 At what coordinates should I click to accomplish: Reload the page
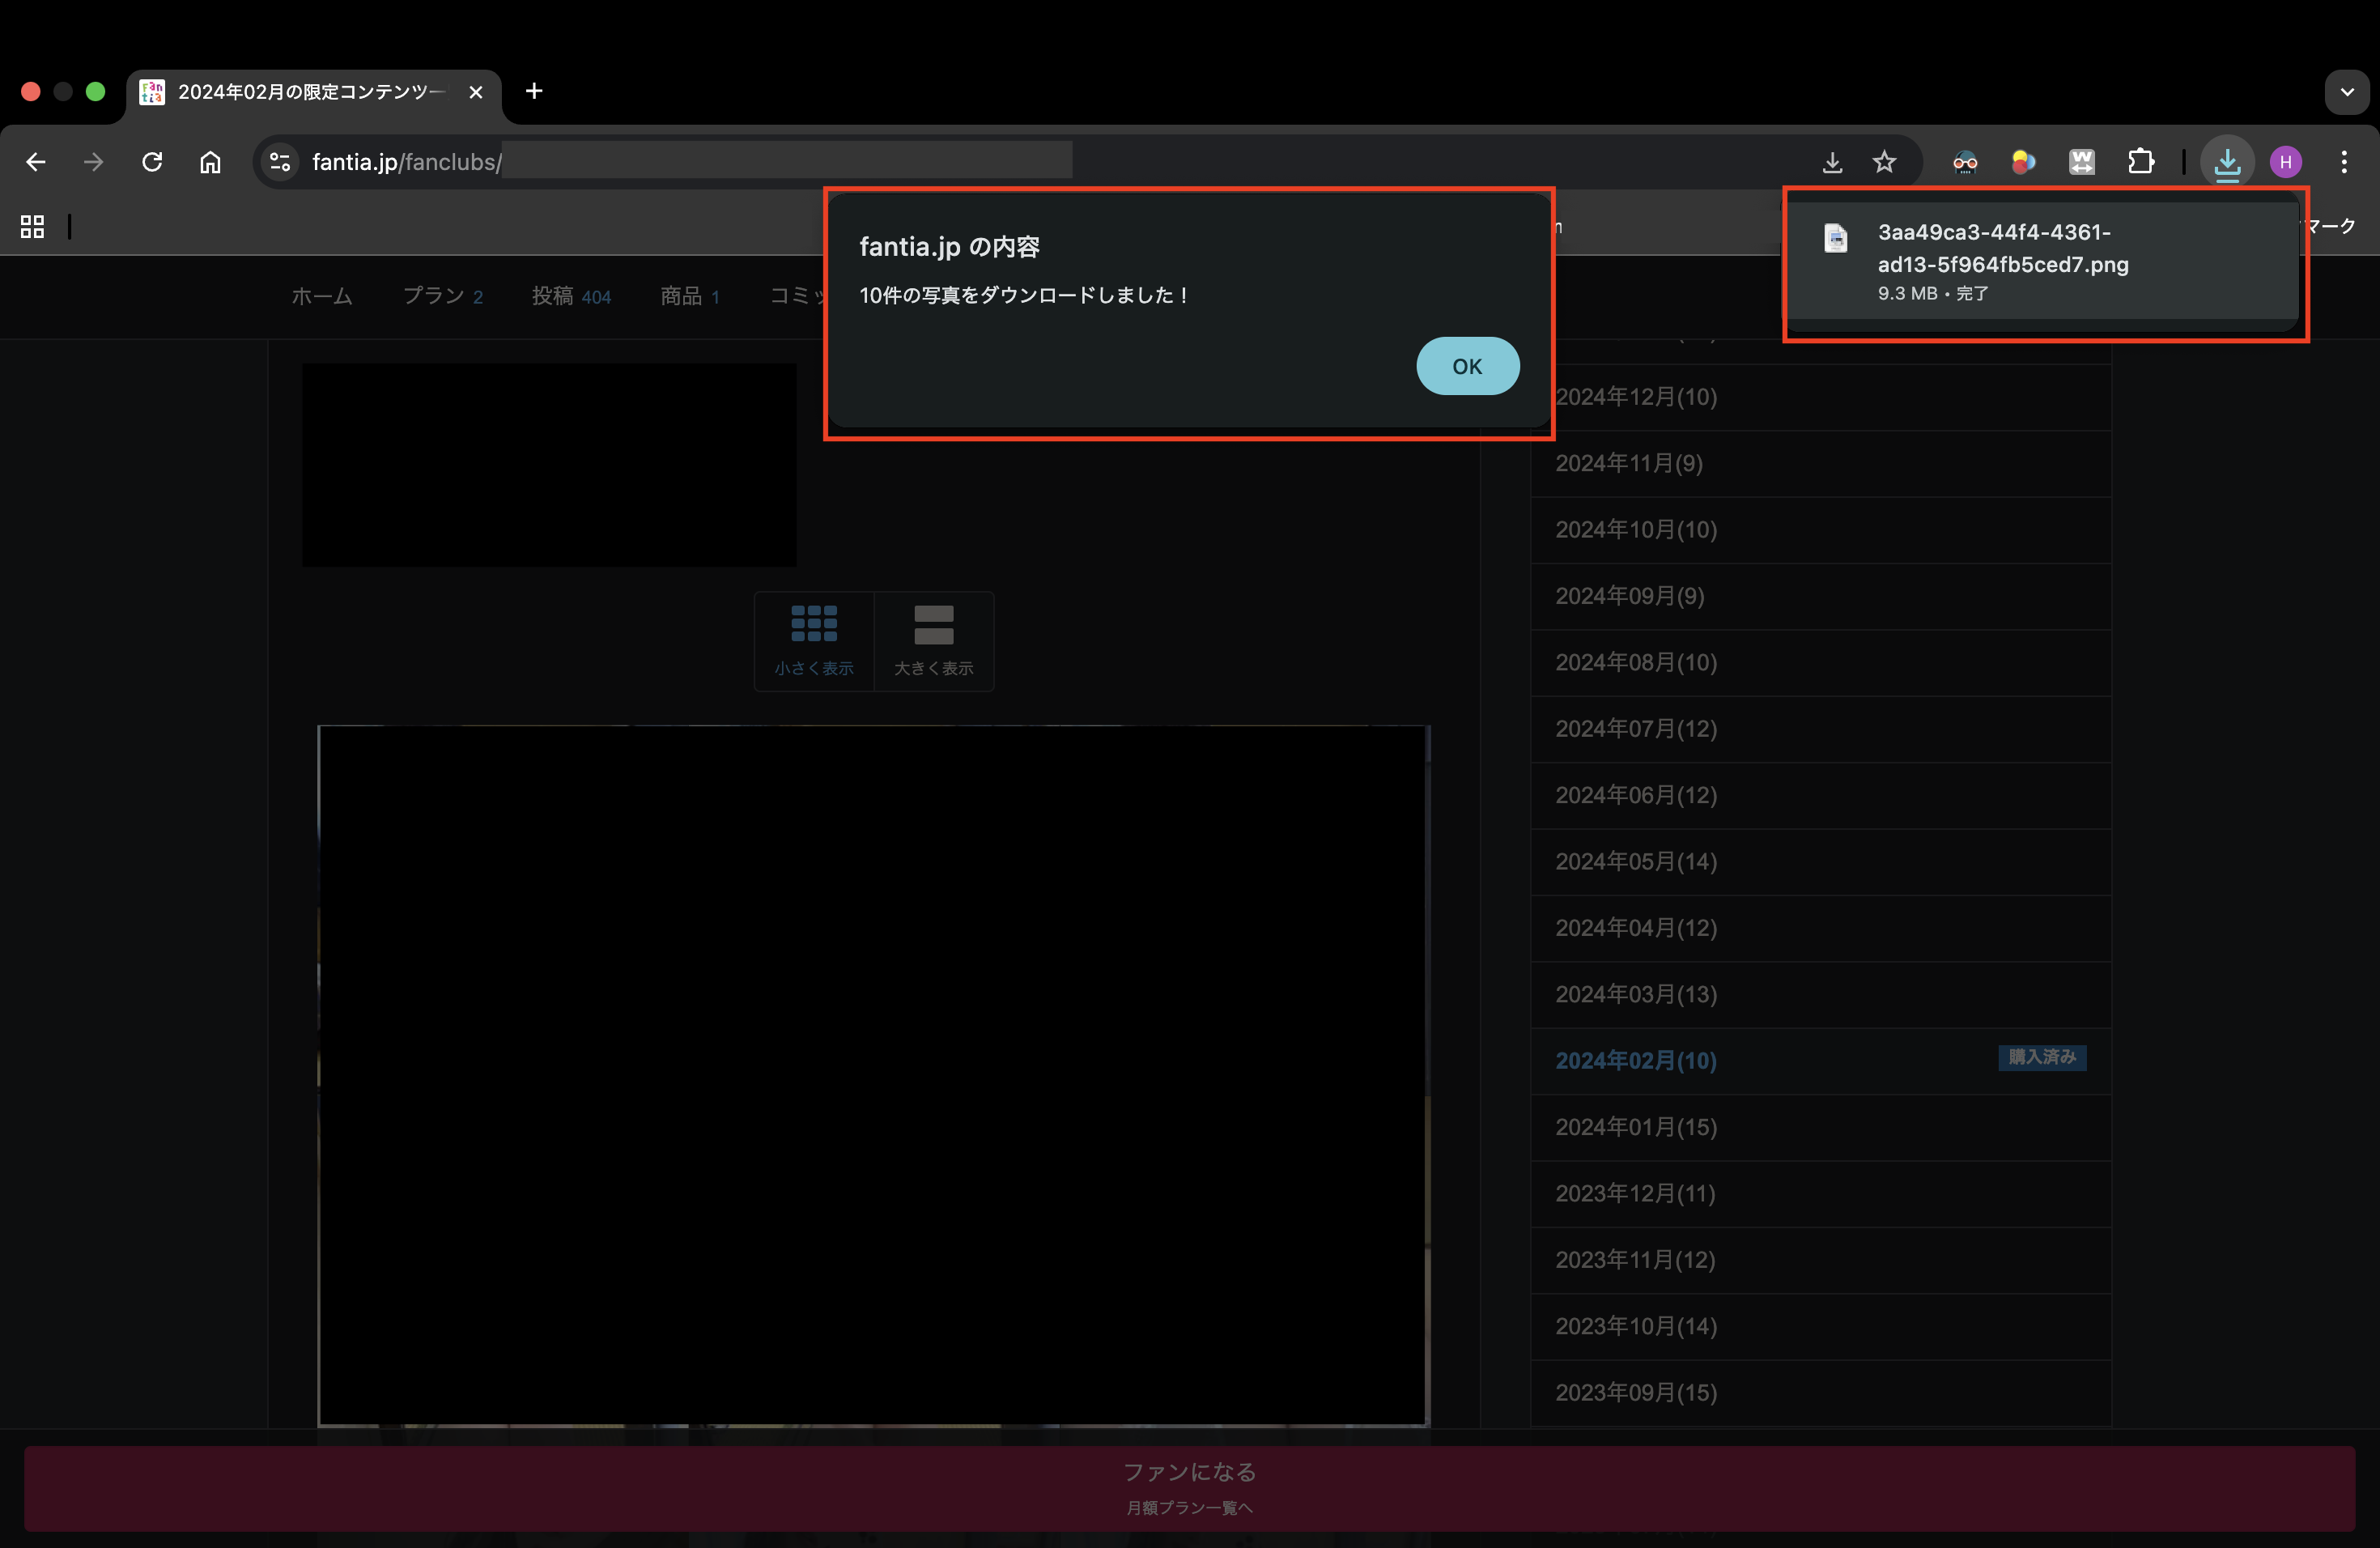tap(152, 162)
